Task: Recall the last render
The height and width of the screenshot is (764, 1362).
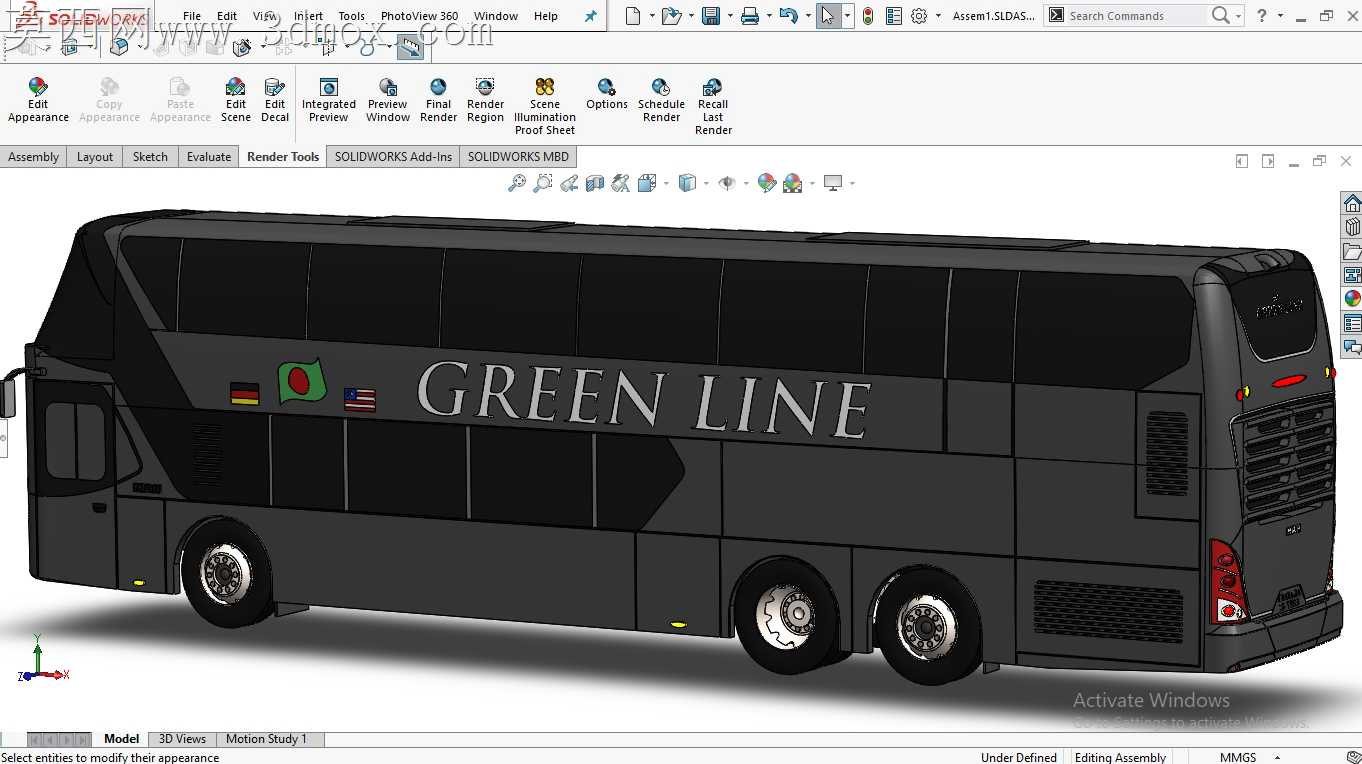Action: 713,106
